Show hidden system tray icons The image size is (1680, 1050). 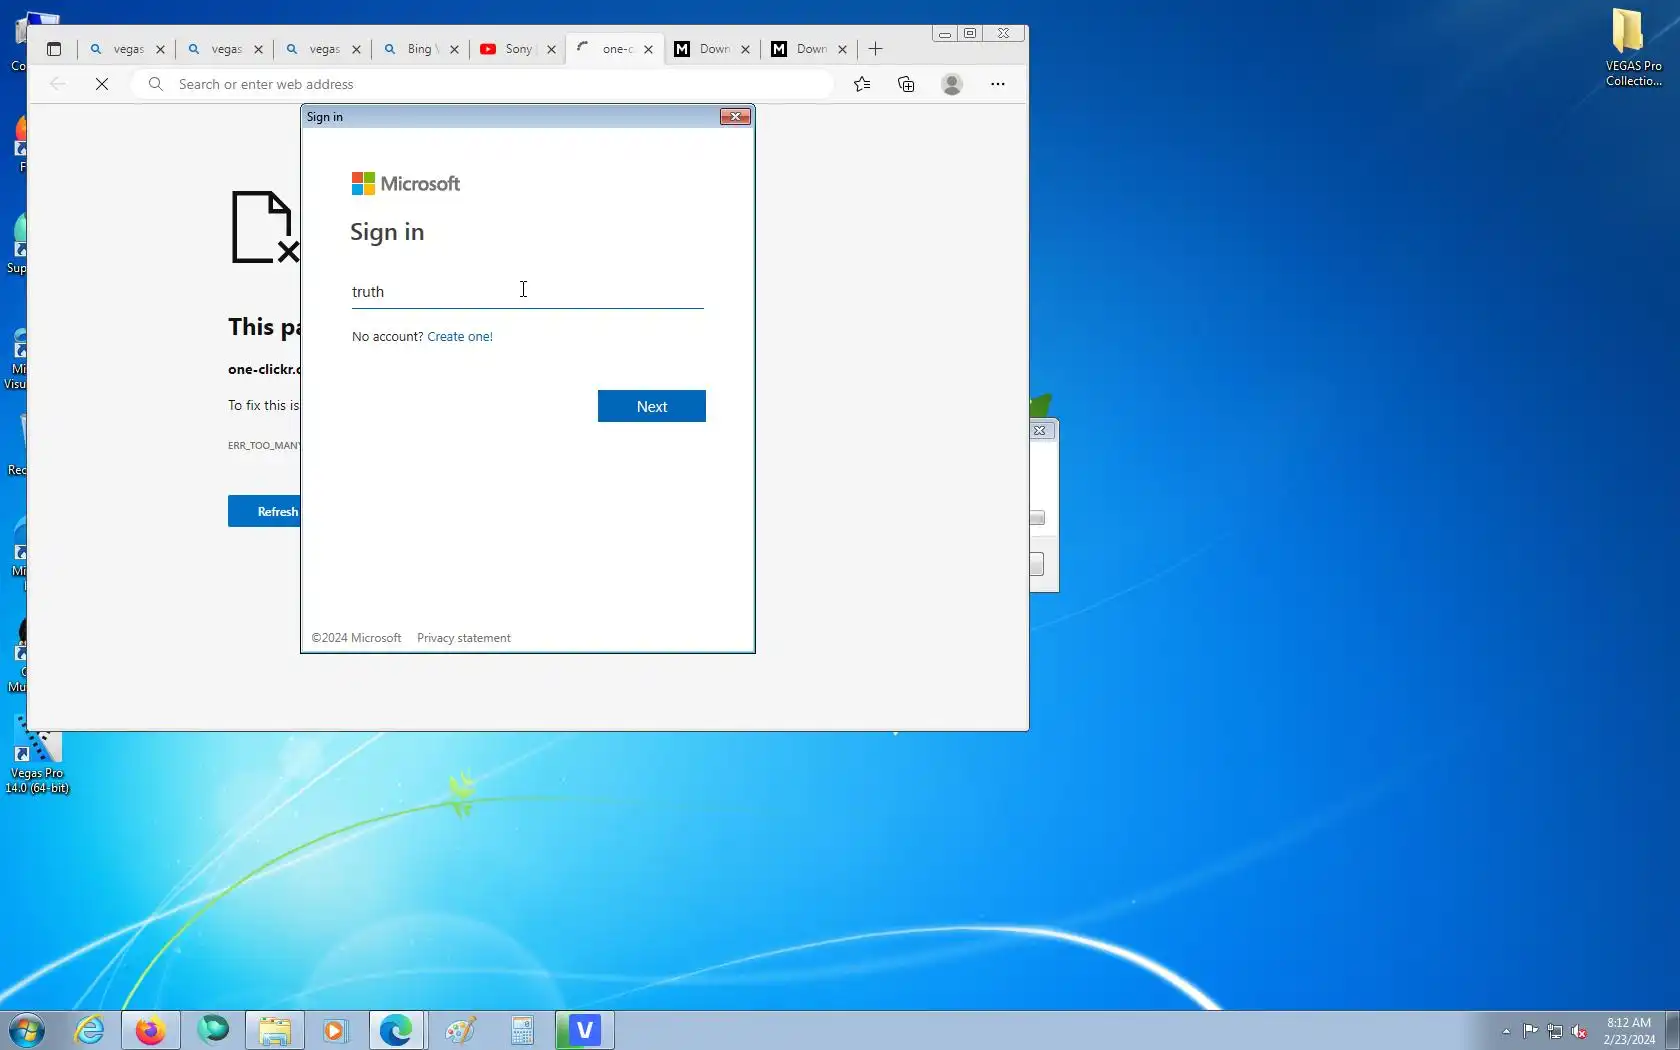pyautogui.click(x=1506, y=1031)
